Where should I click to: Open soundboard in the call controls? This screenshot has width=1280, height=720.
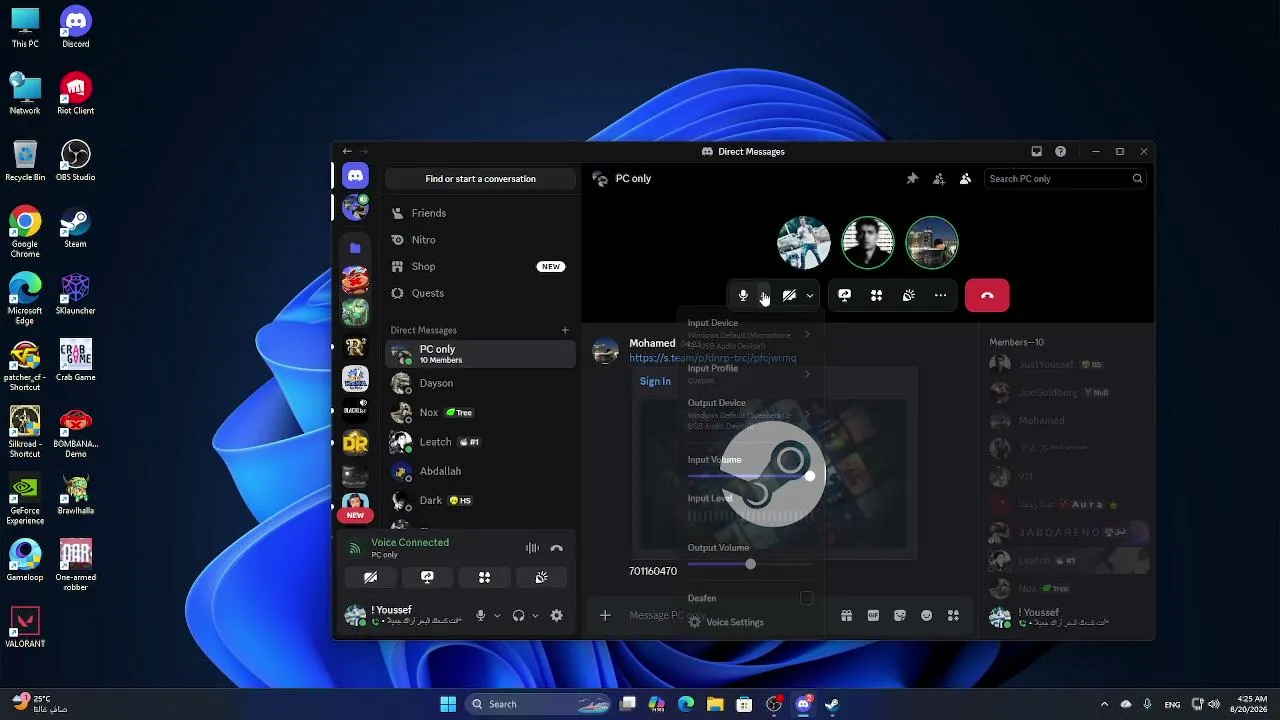point(909,295)
